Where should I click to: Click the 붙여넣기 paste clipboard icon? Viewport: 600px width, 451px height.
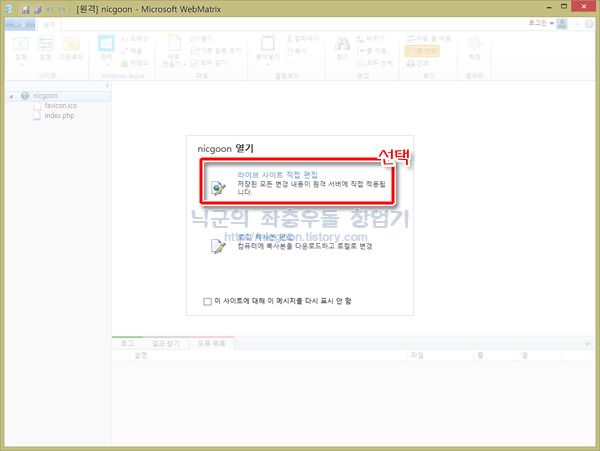pos(268,43)
